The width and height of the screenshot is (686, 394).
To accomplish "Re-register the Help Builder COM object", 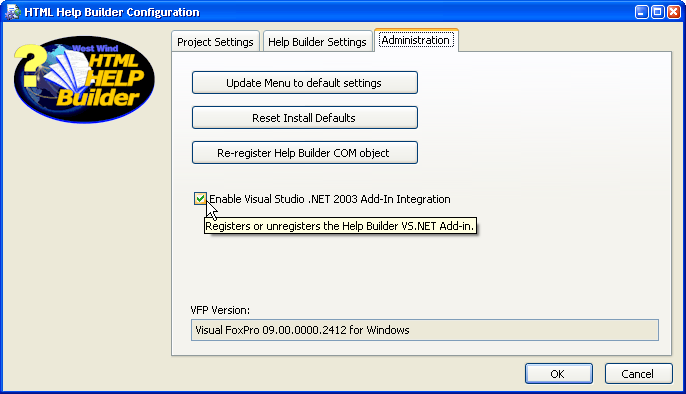I will [x=304, y=153].
